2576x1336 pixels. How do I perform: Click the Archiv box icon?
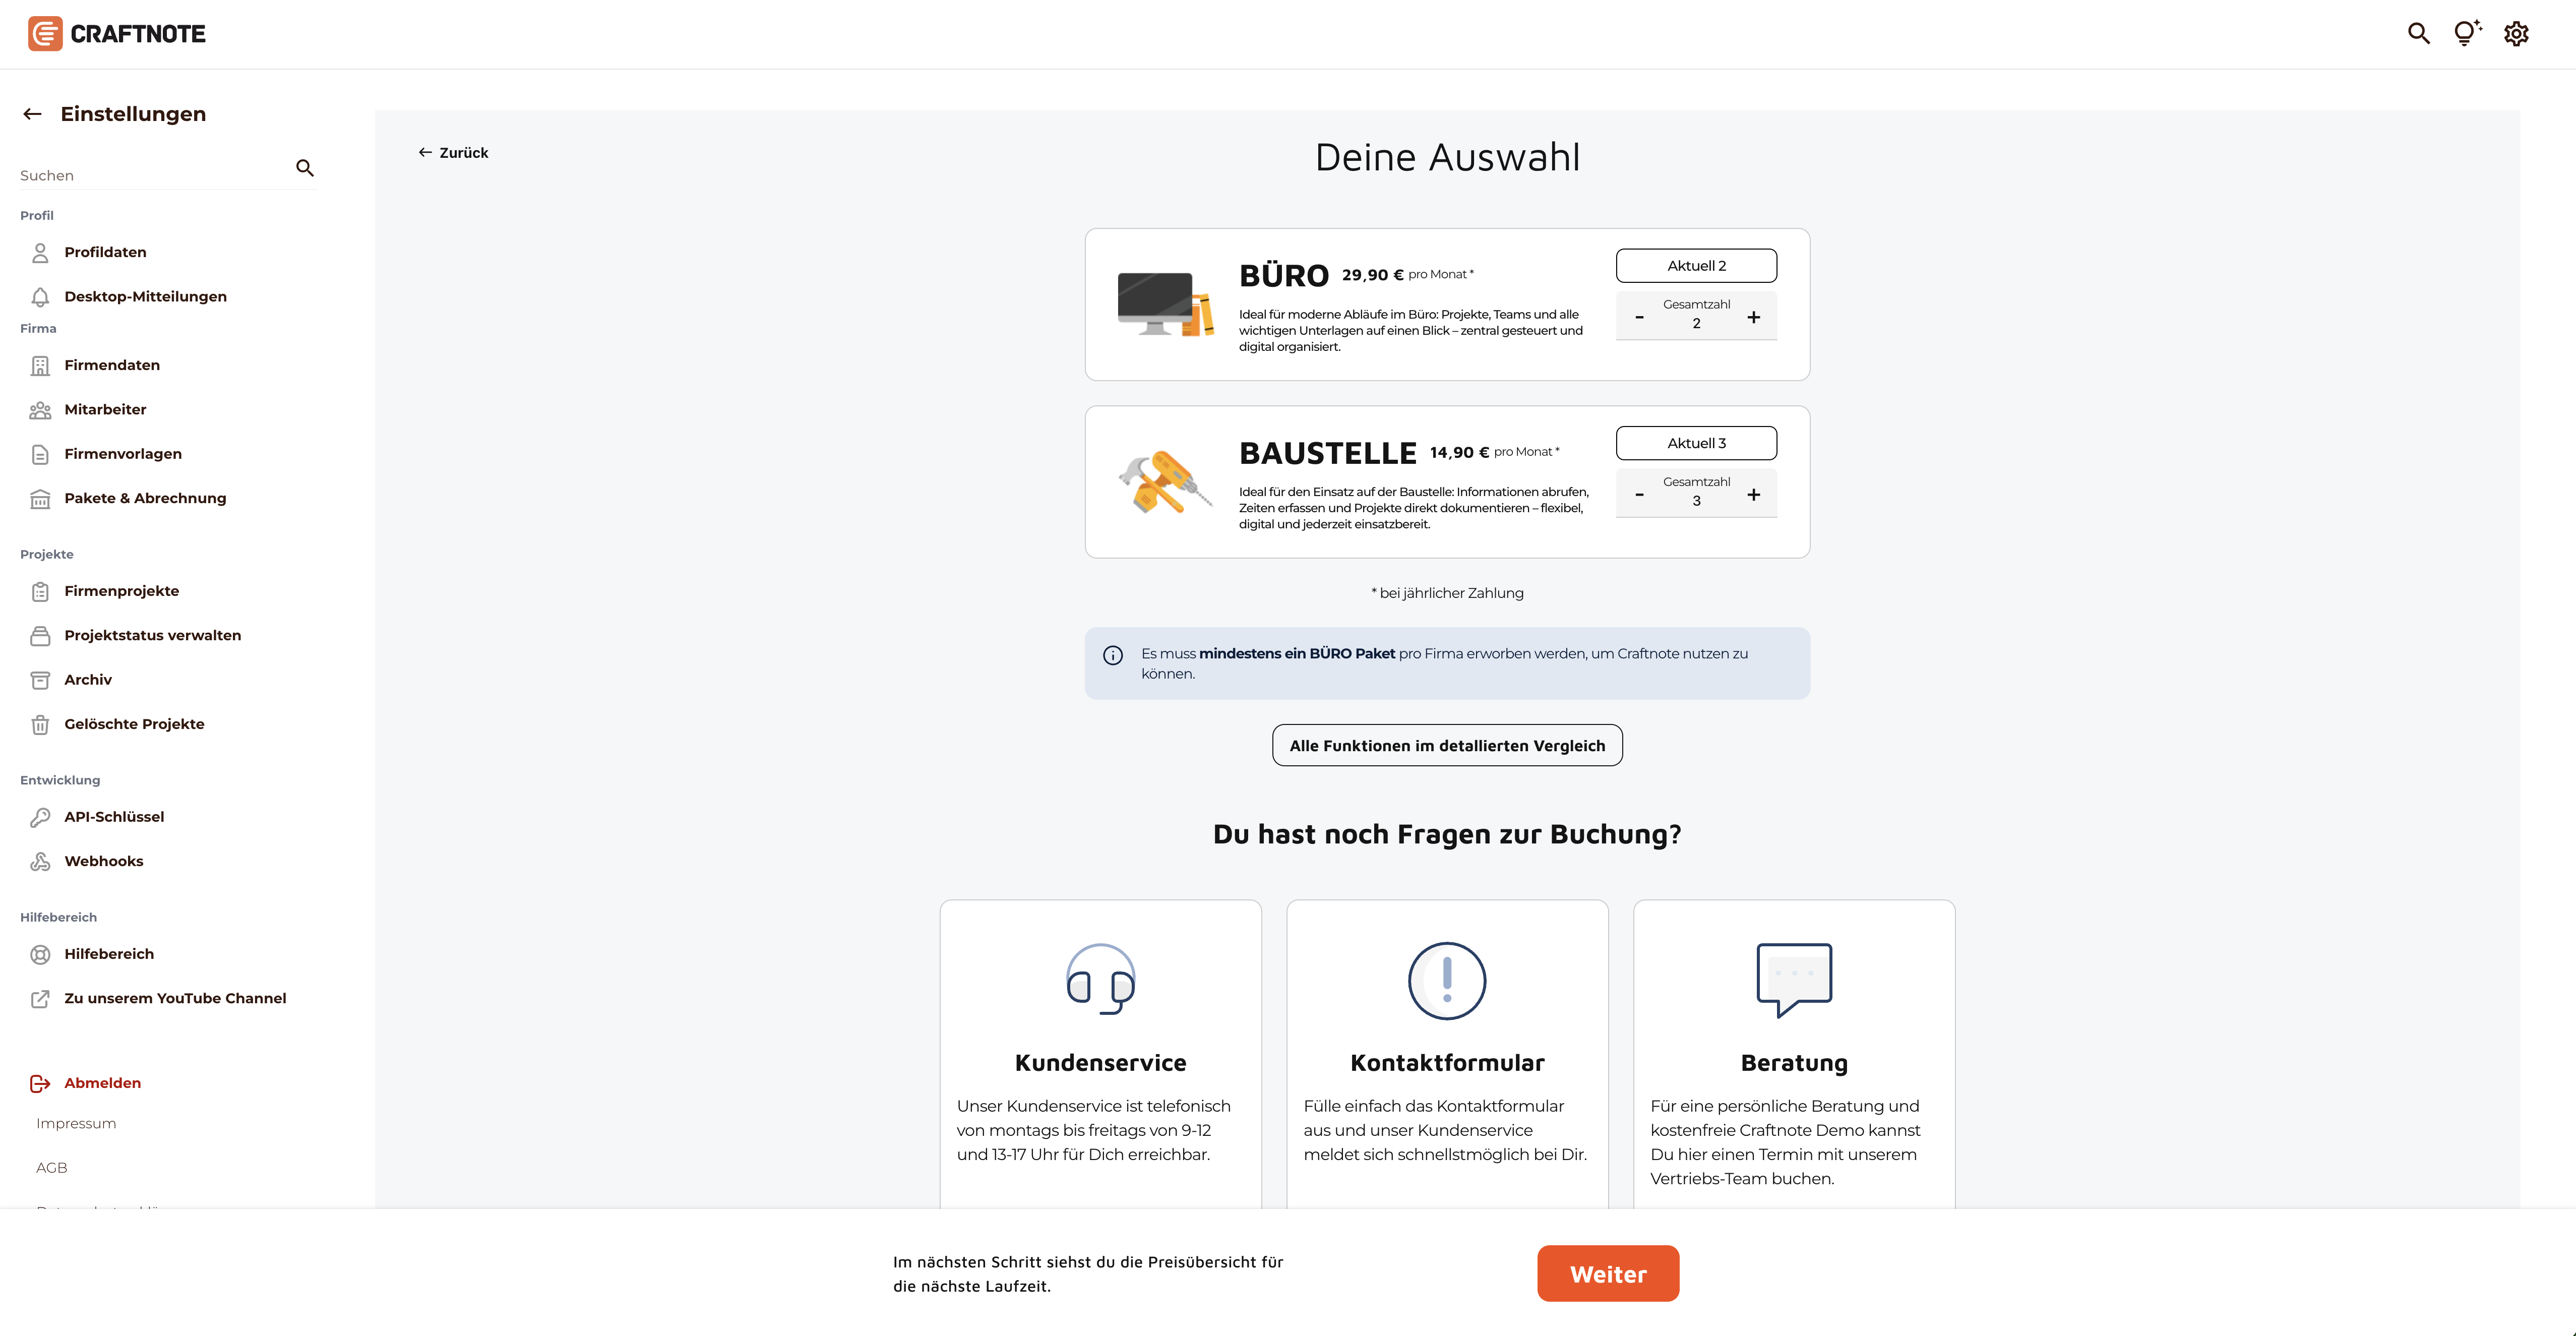[x=40, y=680]
